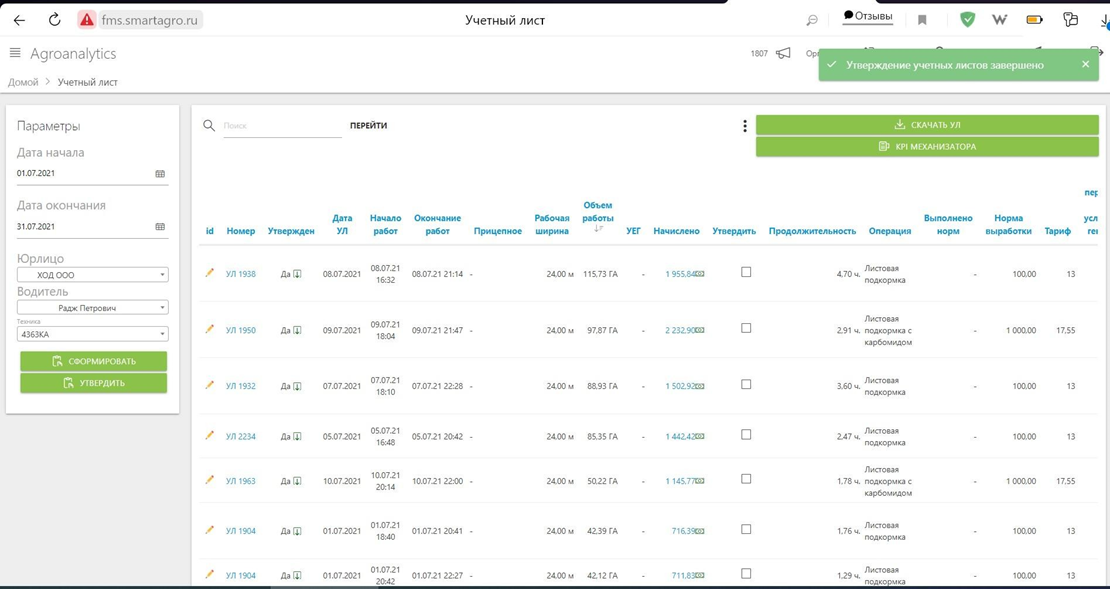Viewport: 1110px width, 589px height.
Task: Expand the Техника dropdown showing 4363КА
Action: [x=93, y=334]
